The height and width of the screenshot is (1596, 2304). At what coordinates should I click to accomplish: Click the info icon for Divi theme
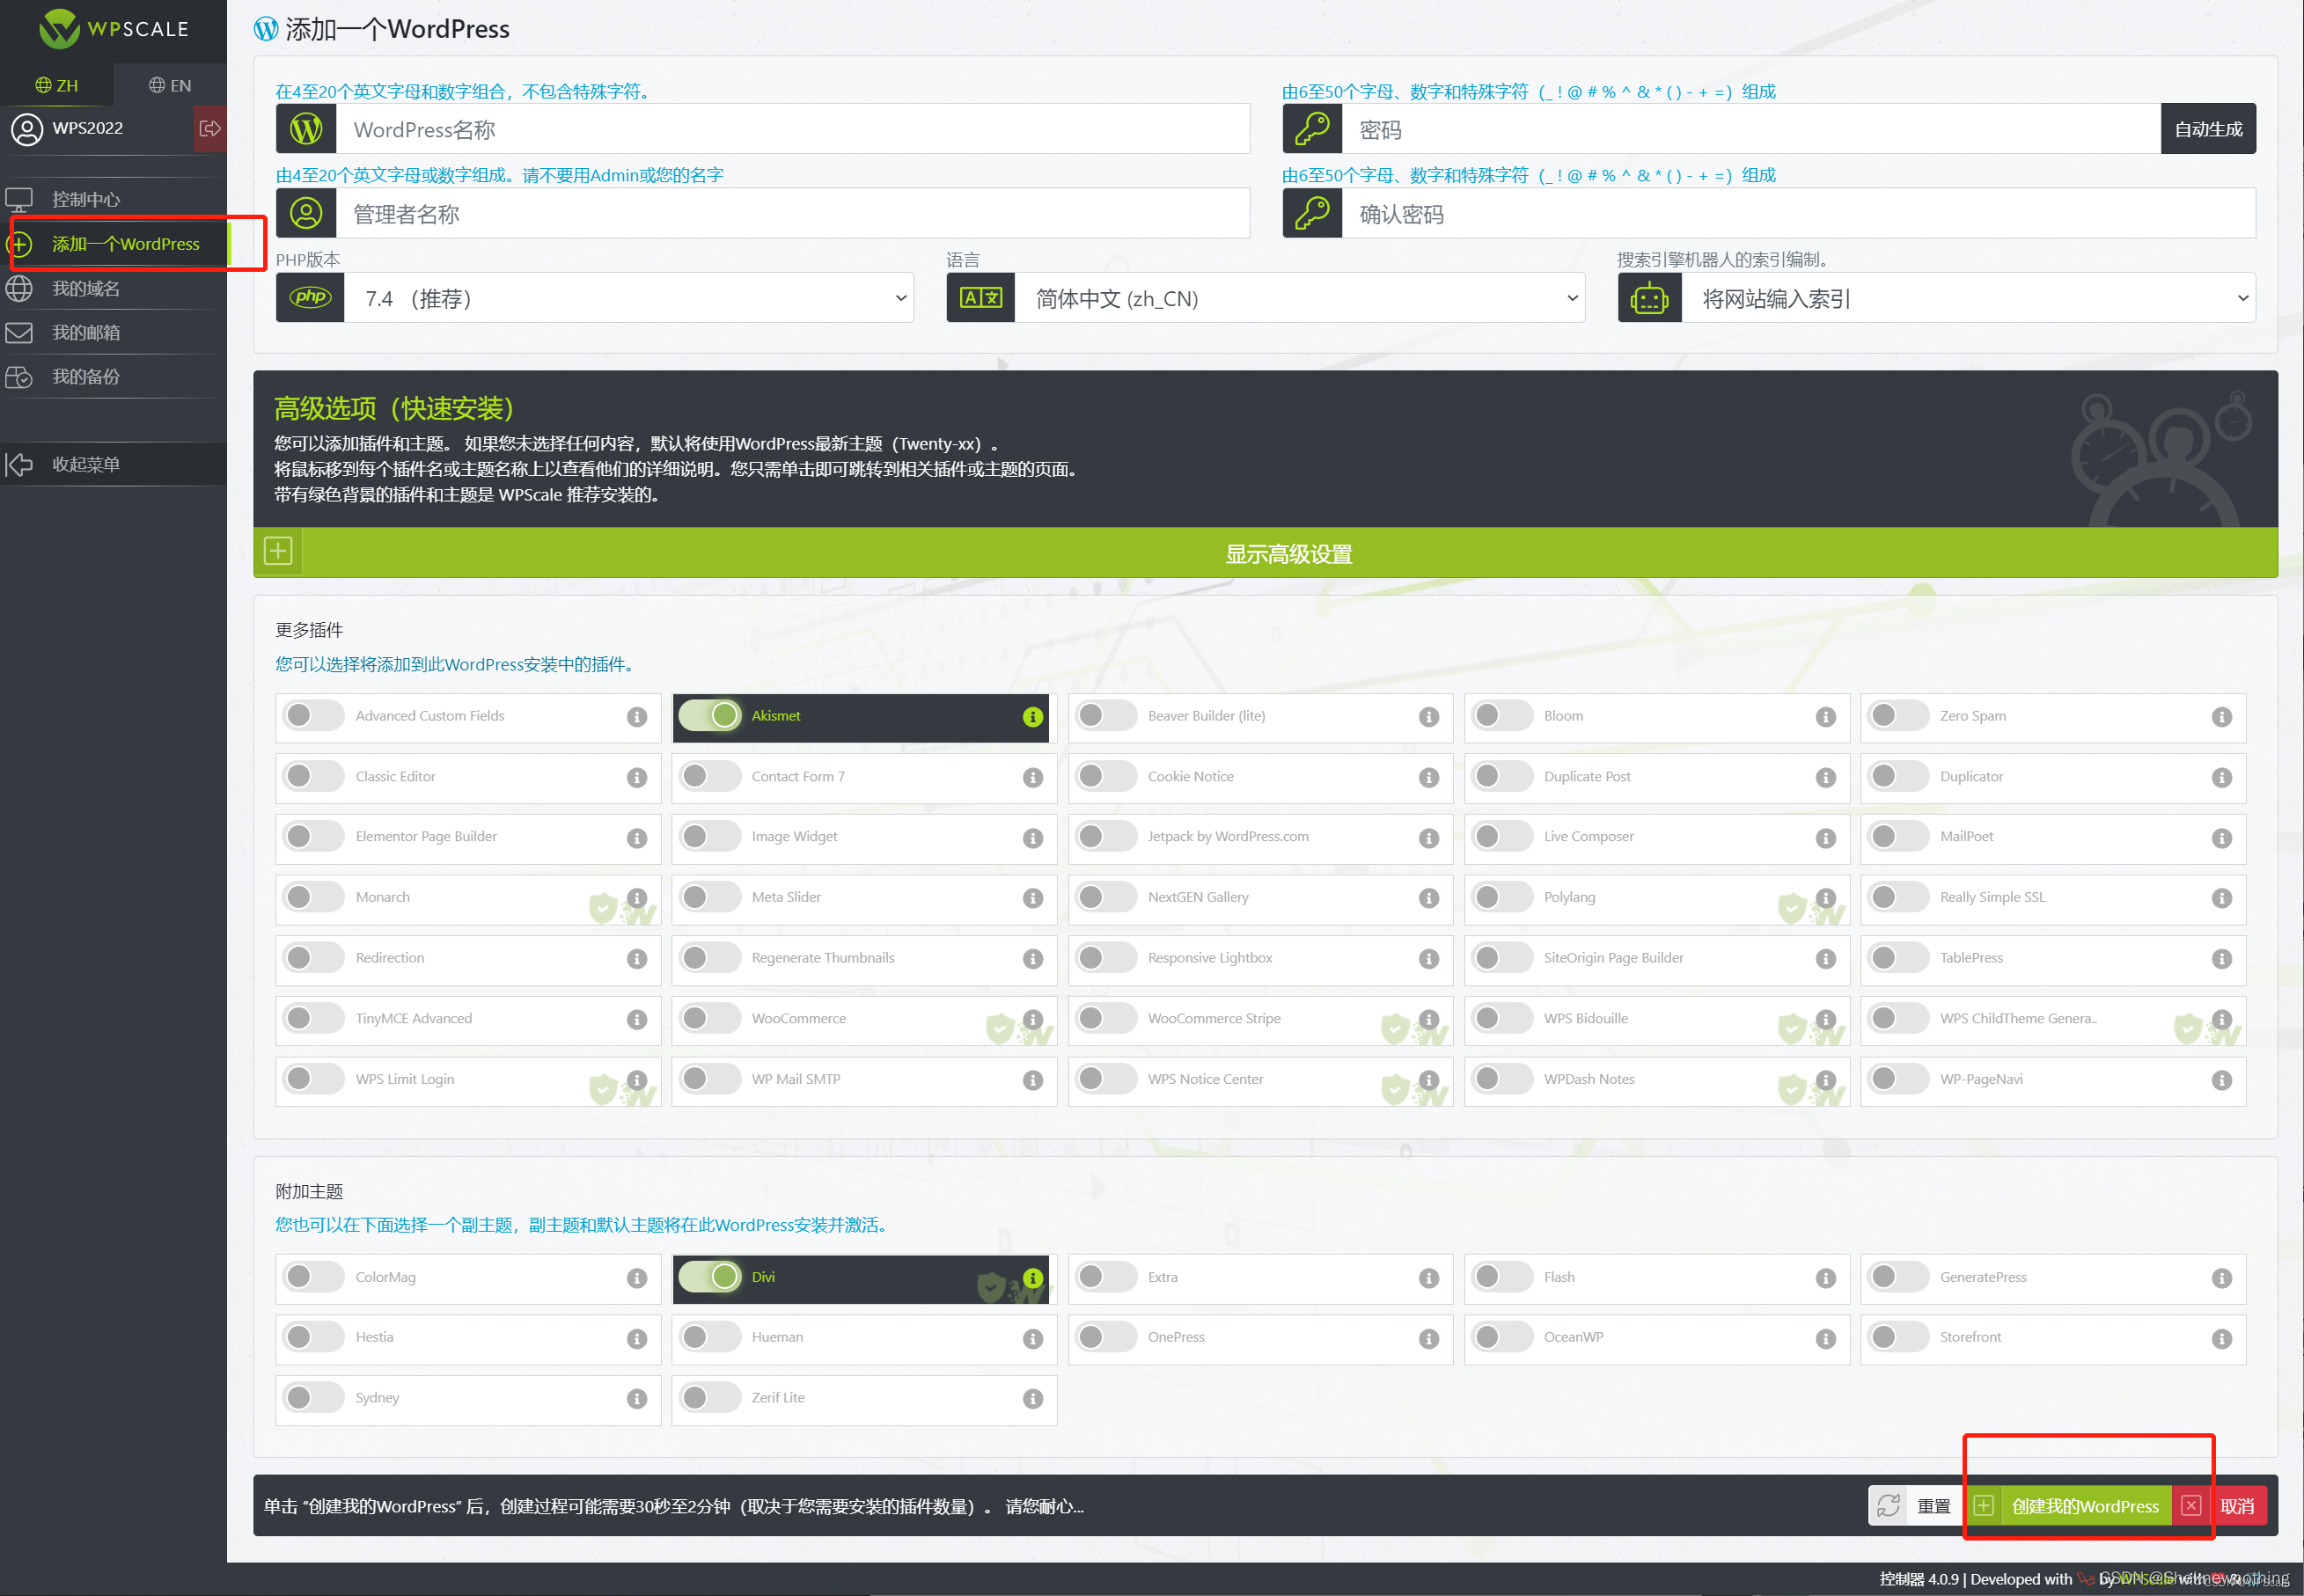[x=1033, y=1278]
